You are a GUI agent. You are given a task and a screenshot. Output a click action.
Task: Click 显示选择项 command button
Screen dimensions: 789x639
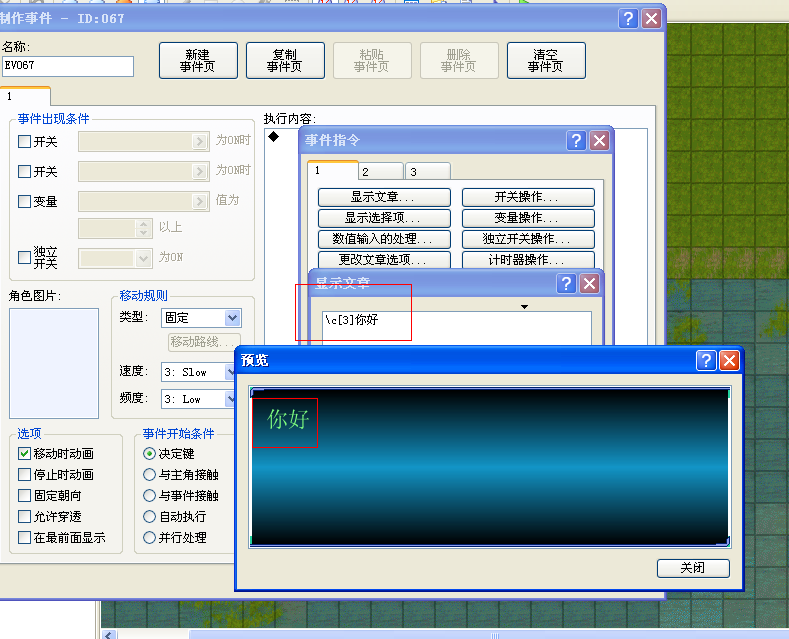[x=384, y=218]
